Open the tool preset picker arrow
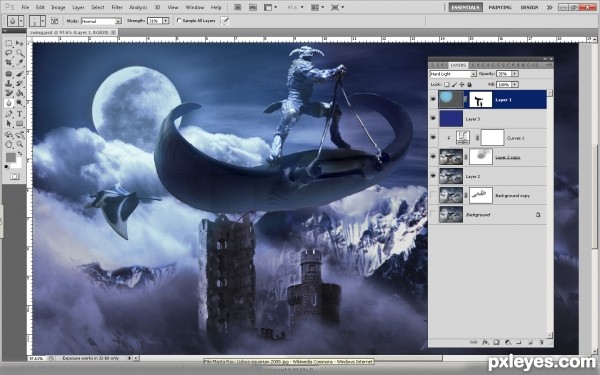The image size is (600, 375). tap(21, 21)
